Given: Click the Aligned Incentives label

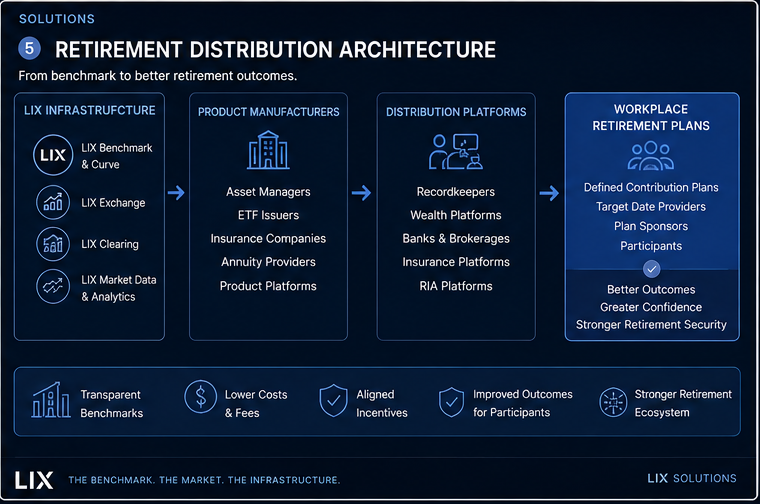Looking at the screenshot, I should point(382,404).
